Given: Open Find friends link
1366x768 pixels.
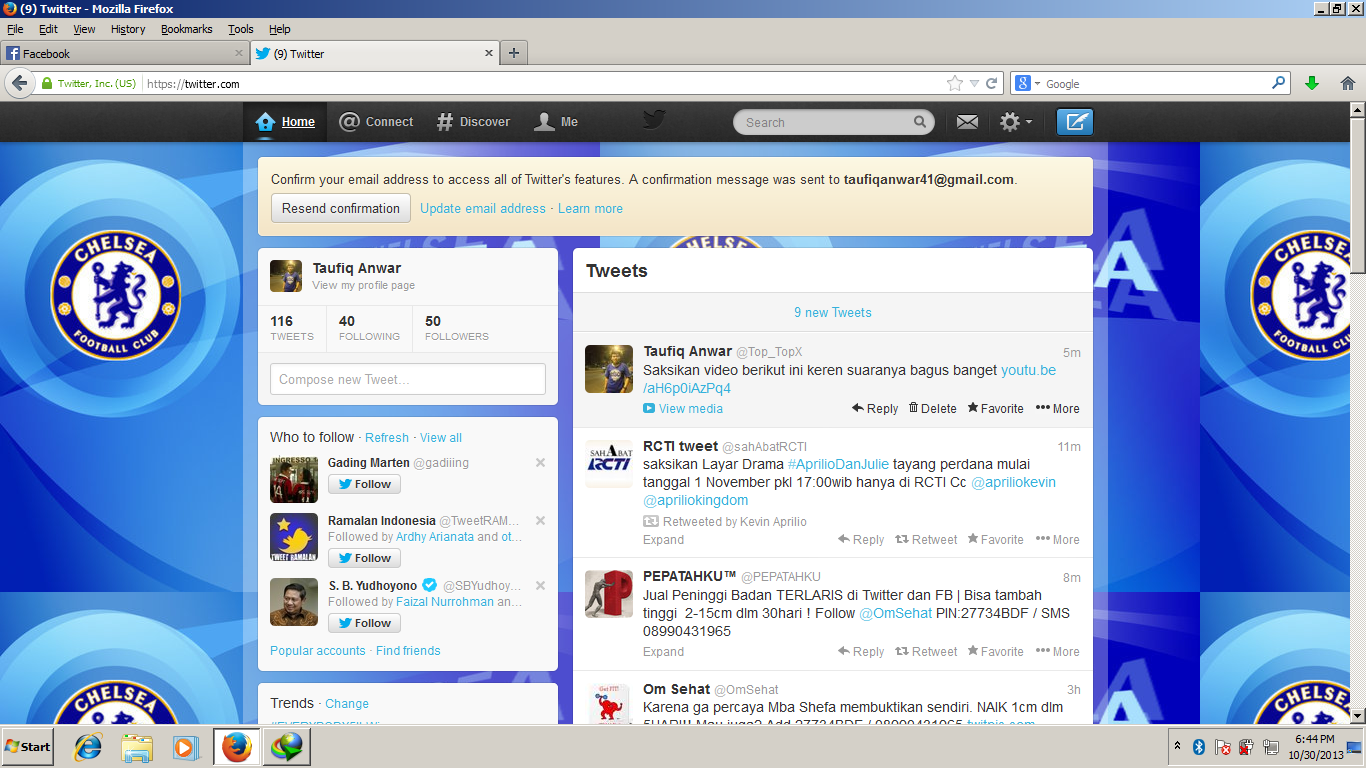Looking at the screenshot, I should (408, 650).
